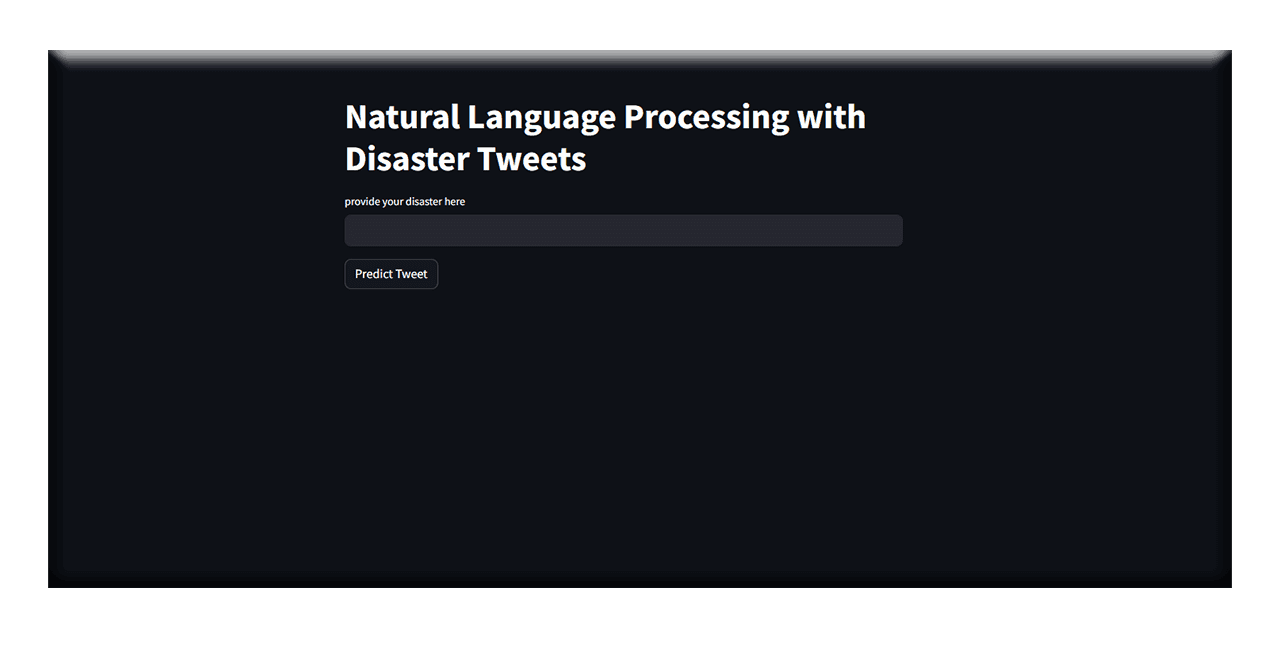Click the word "provide" in the input label
Viewport: 1280px width, 652px height.
[x=362, y=202]
